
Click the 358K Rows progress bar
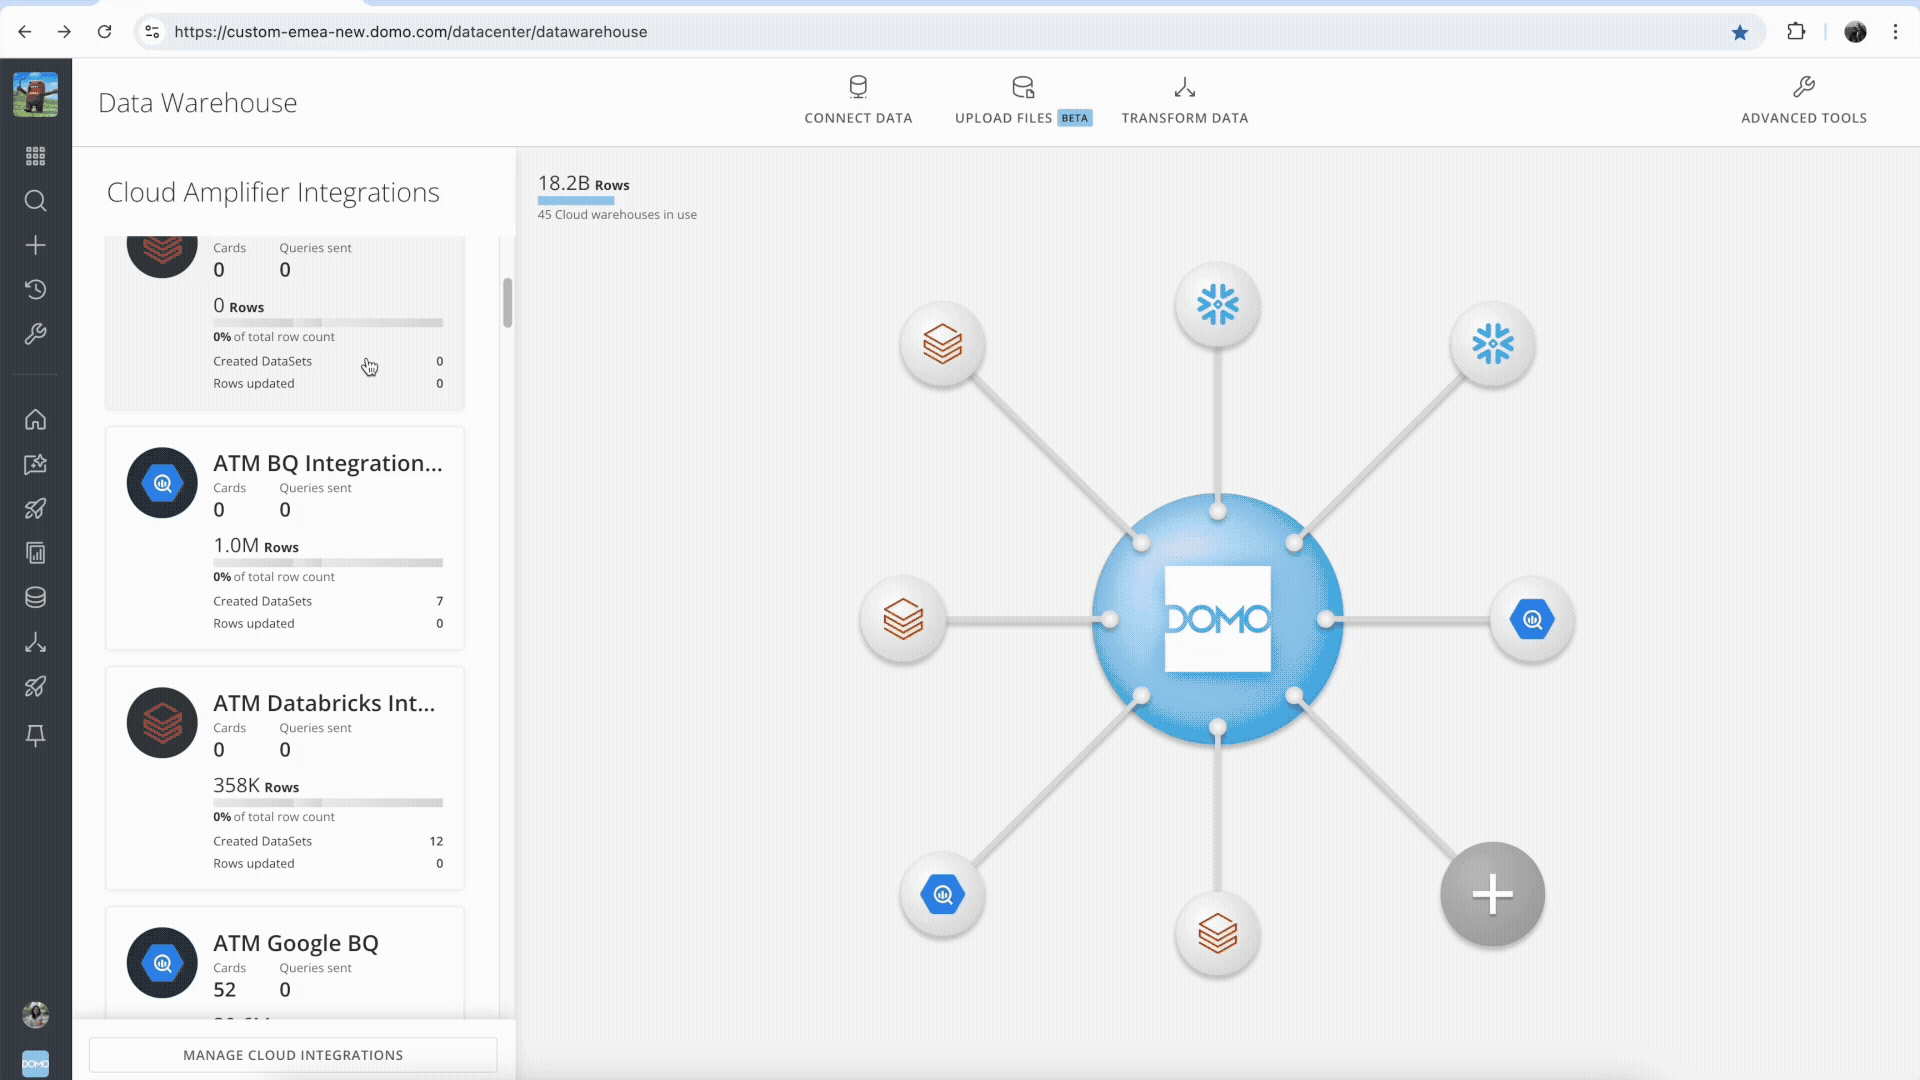[328, 803]
